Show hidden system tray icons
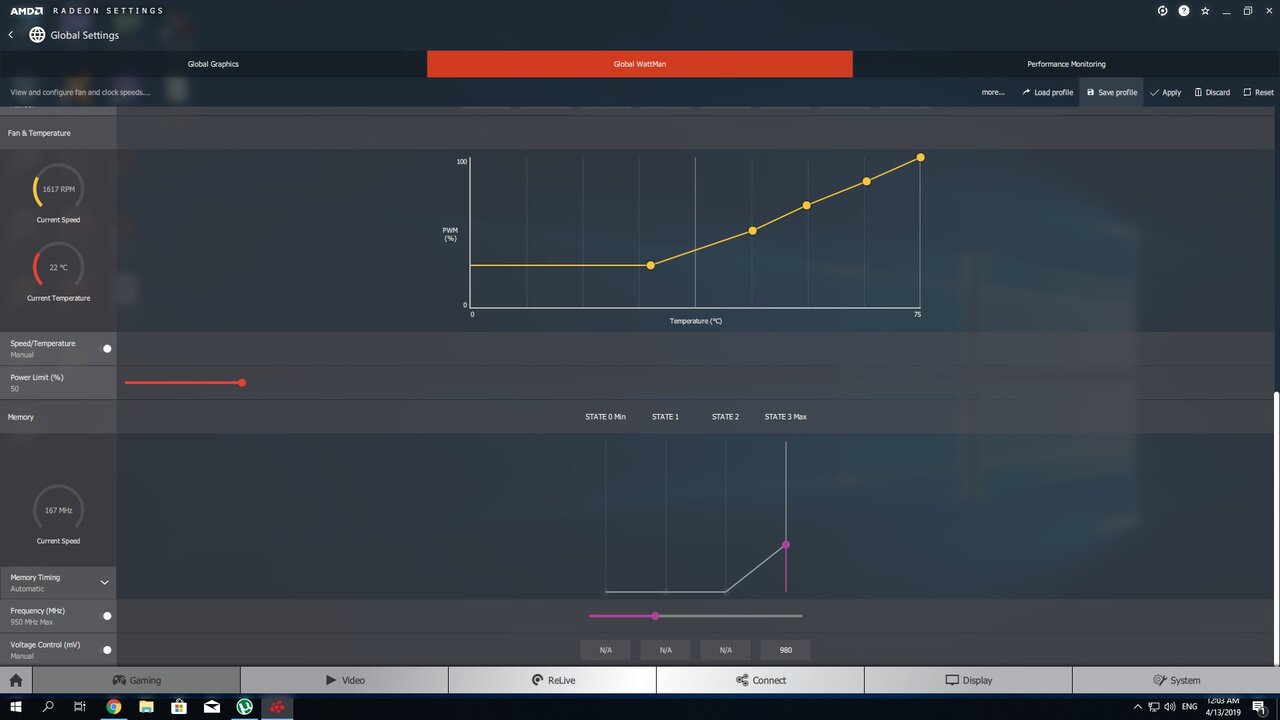The image size is (1280, 720). [x=1138, y=707]
